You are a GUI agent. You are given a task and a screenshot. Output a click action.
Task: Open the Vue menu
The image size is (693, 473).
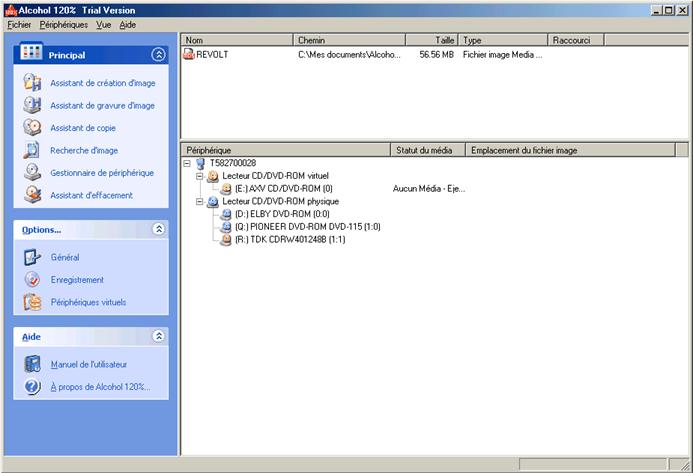pos(103,25)
